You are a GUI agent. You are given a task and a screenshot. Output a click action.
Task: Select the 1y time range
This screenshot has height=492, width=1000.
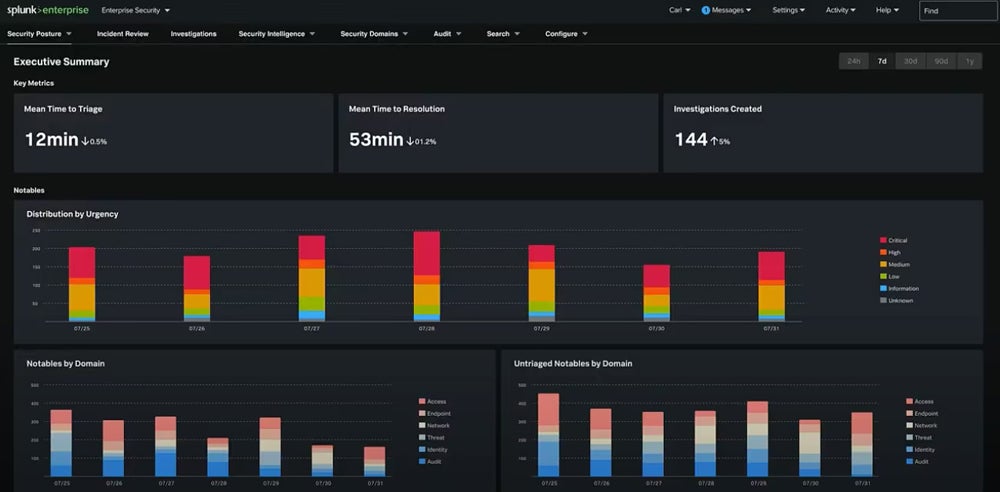coord(969,61)
